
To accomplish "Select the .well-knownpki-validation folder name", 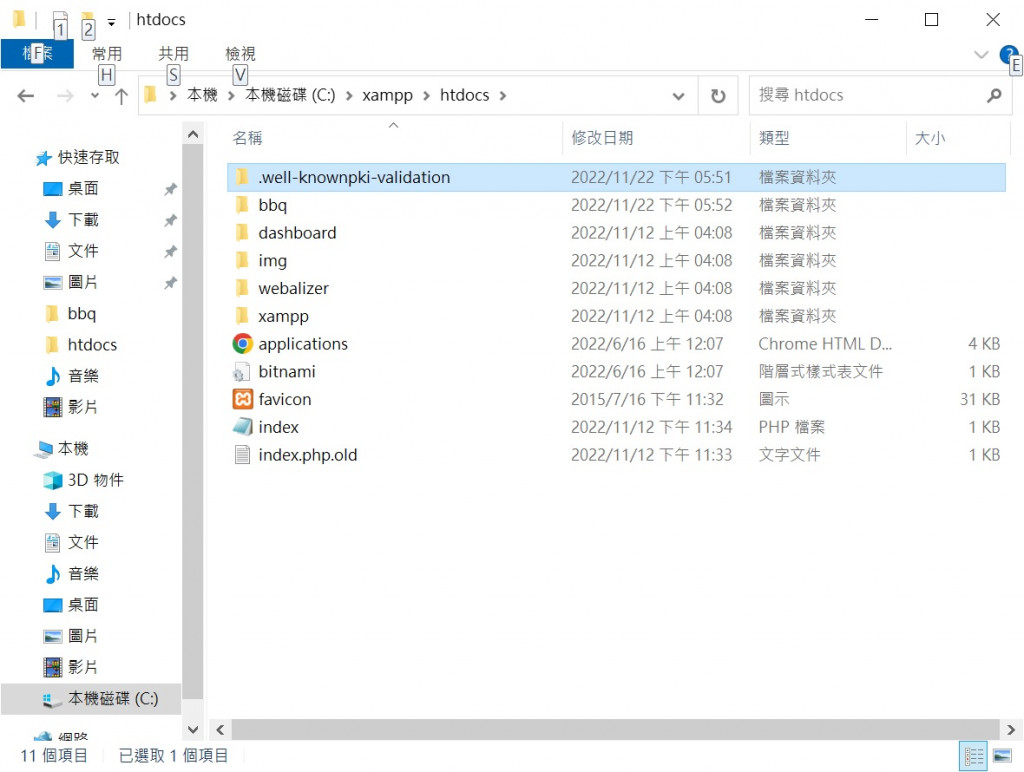I will (354, 178).
